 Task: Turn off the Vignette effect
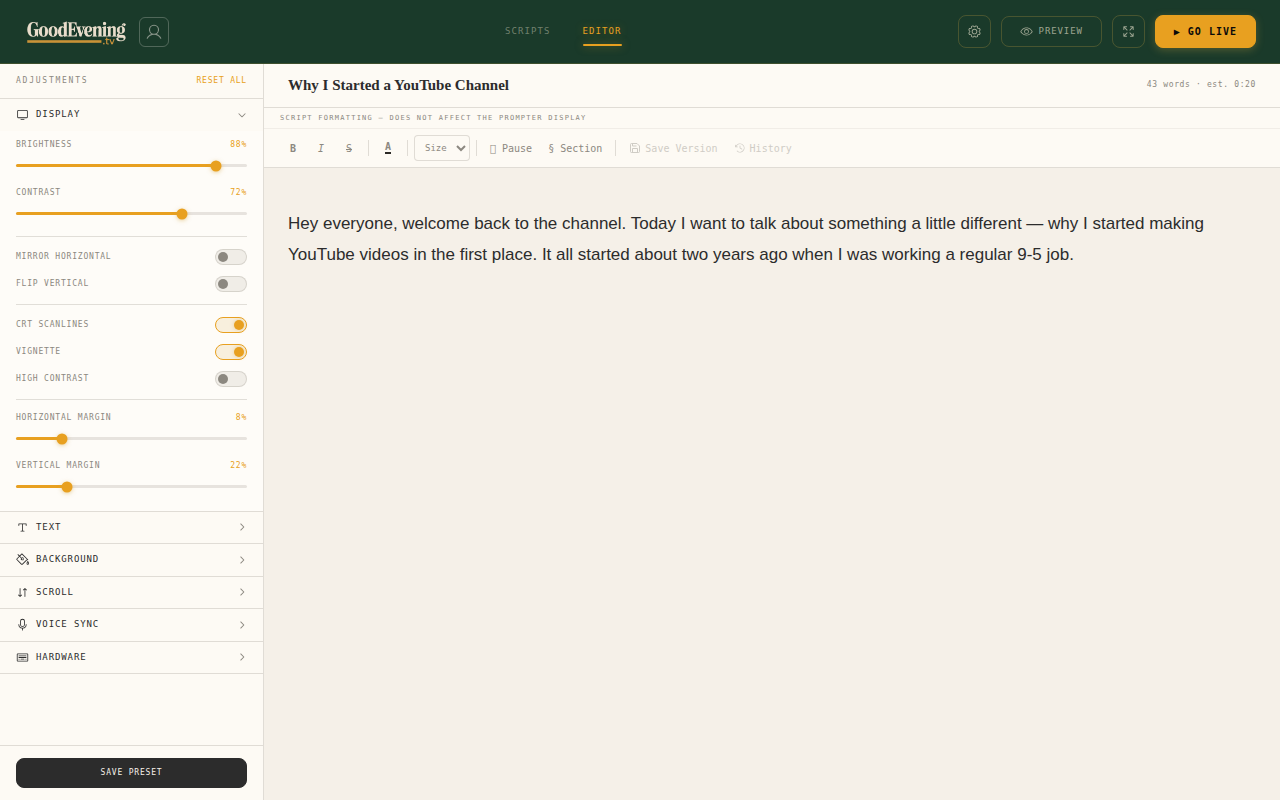(x=231, y=351)
